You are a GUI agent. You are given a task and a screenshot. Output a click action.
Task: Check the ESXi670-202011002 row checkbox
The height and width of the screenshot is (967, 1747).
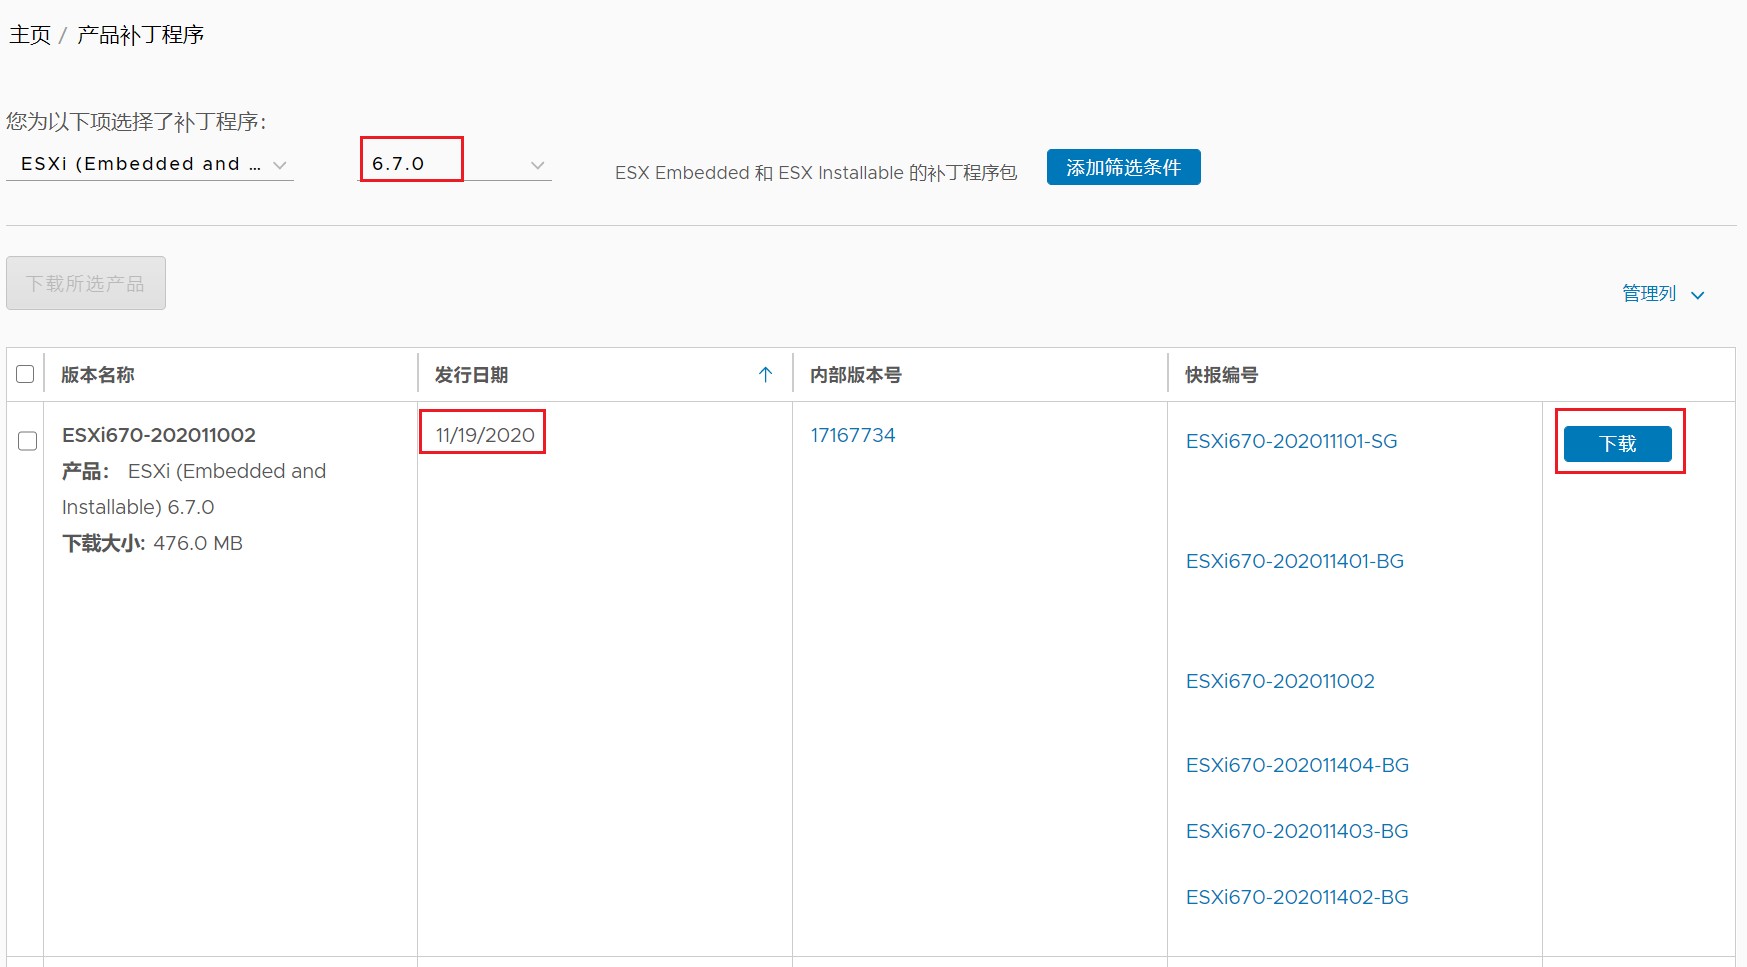(x=28, y=441)
